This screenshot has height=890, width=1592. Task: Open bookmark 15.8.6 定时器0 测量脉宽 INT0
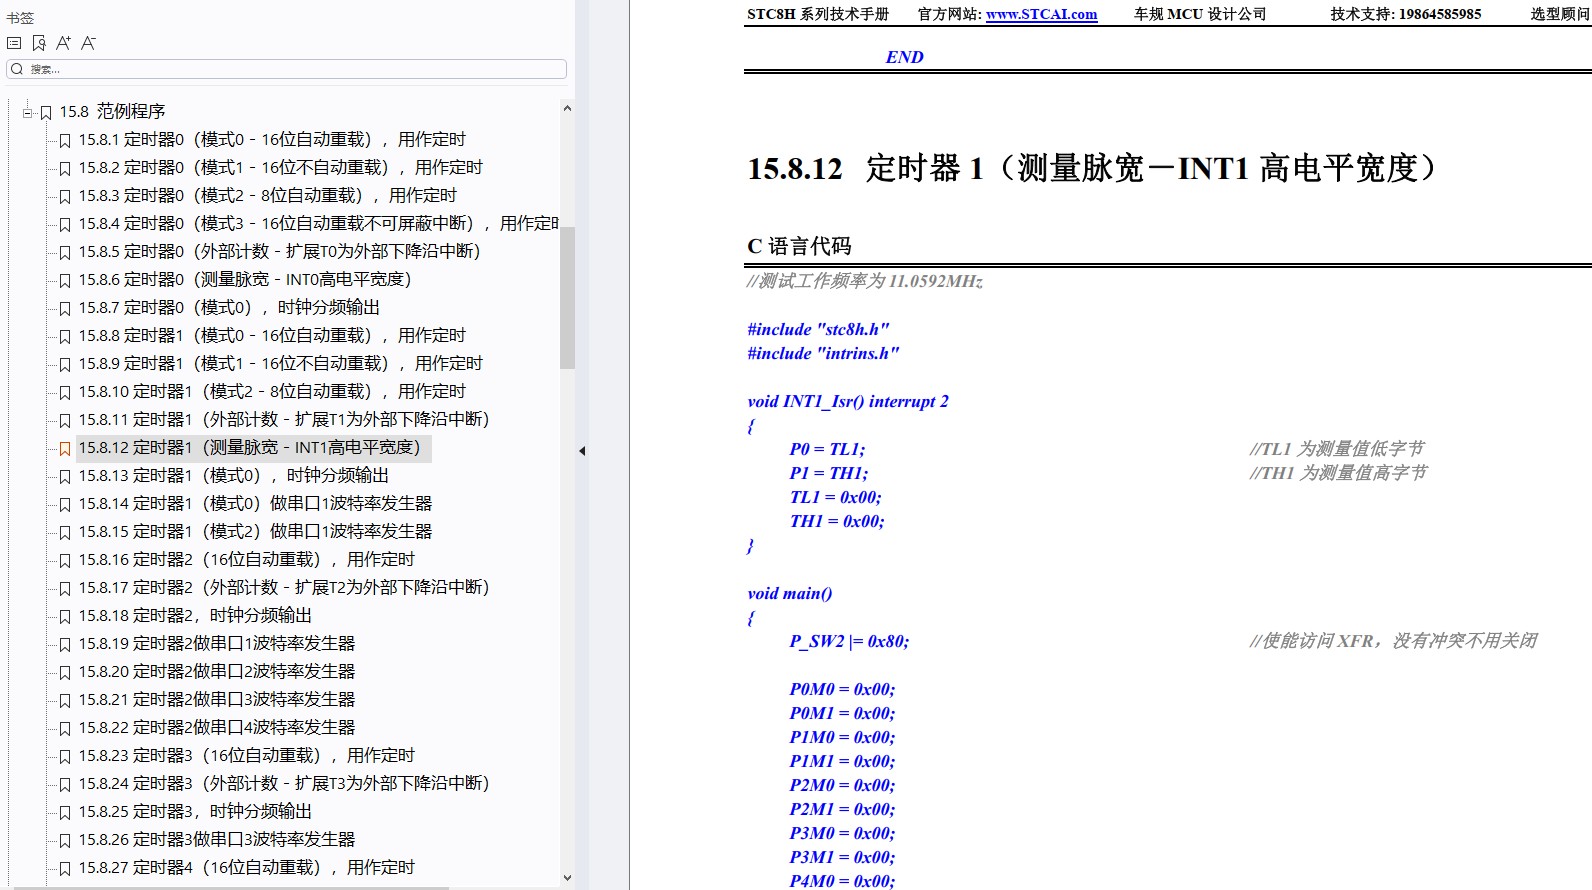point(245,279)
